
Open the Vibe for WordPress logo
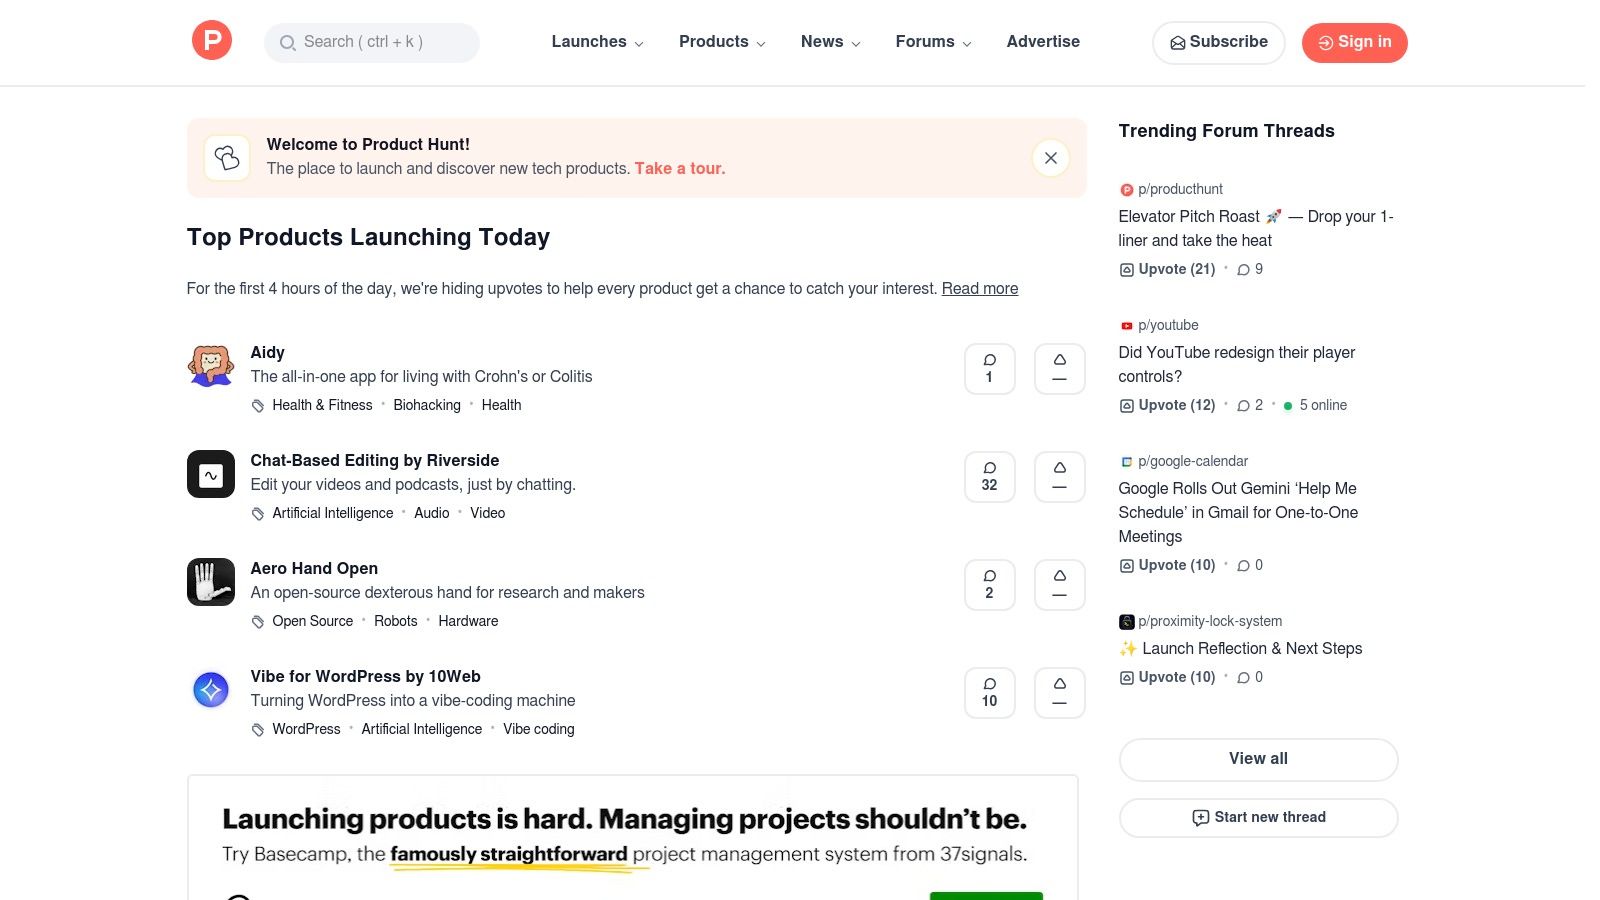pyautogui.click(x=211, y=690)
